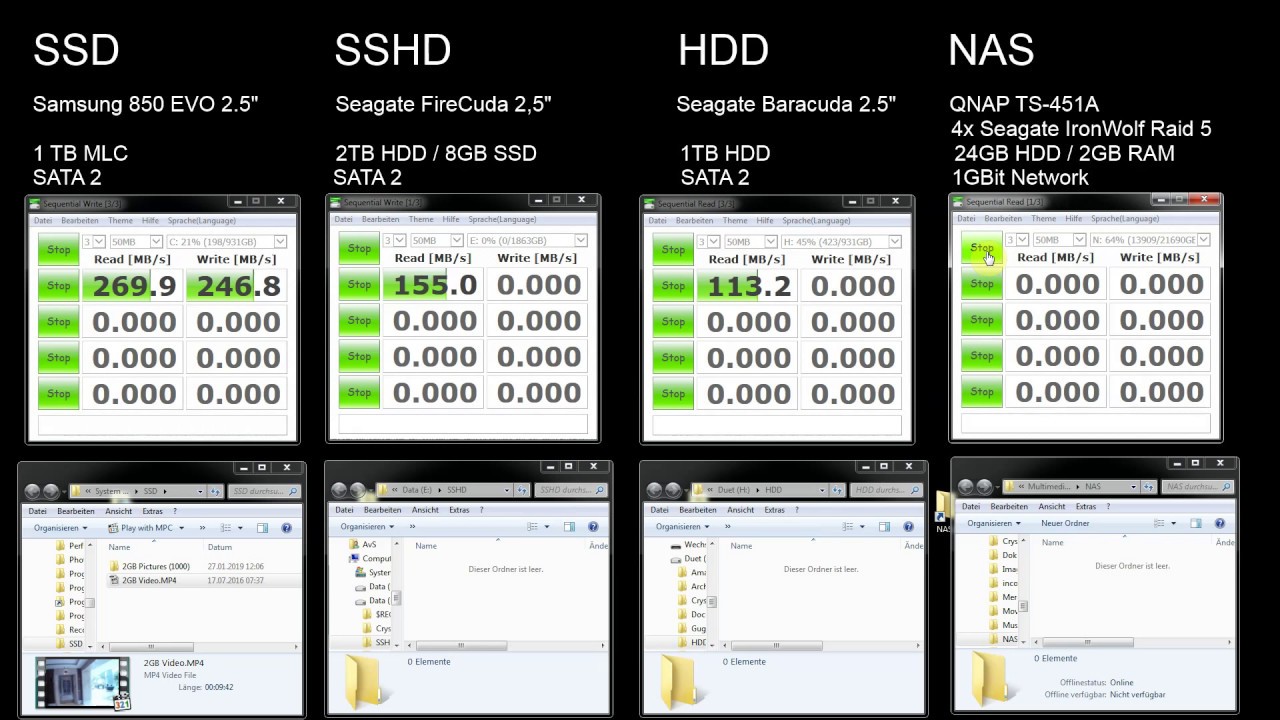Go back in the HDD Explorer window
This screenshot has height=720, width=1280.
tap(654, 490)
